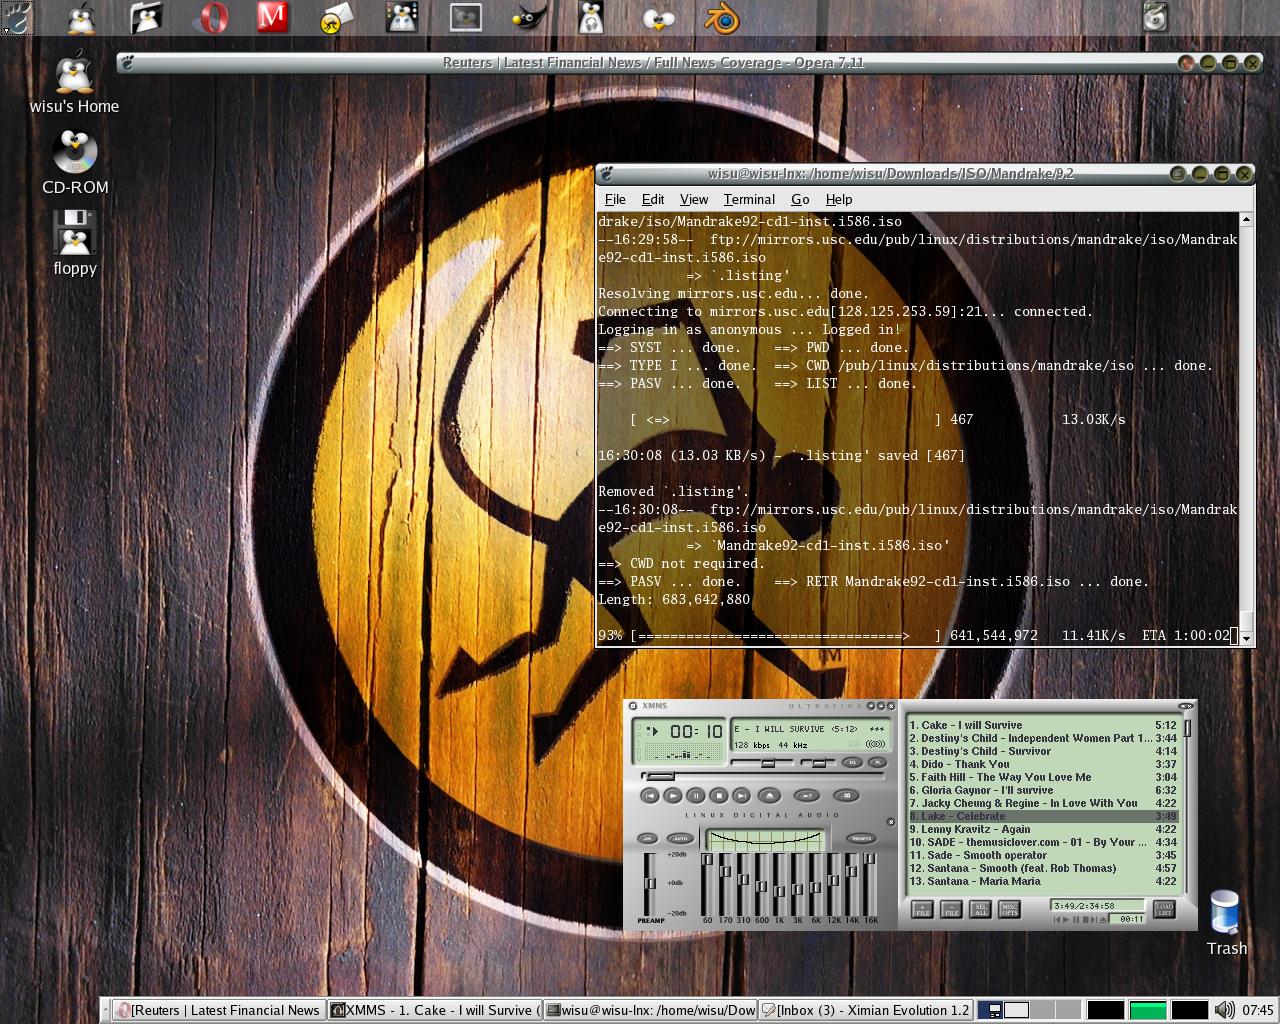This screenshot has width=1280, height=1024.
Task: Open the penguin with headphones launcher
Action: pyautogui.click(x=593, y=17)
